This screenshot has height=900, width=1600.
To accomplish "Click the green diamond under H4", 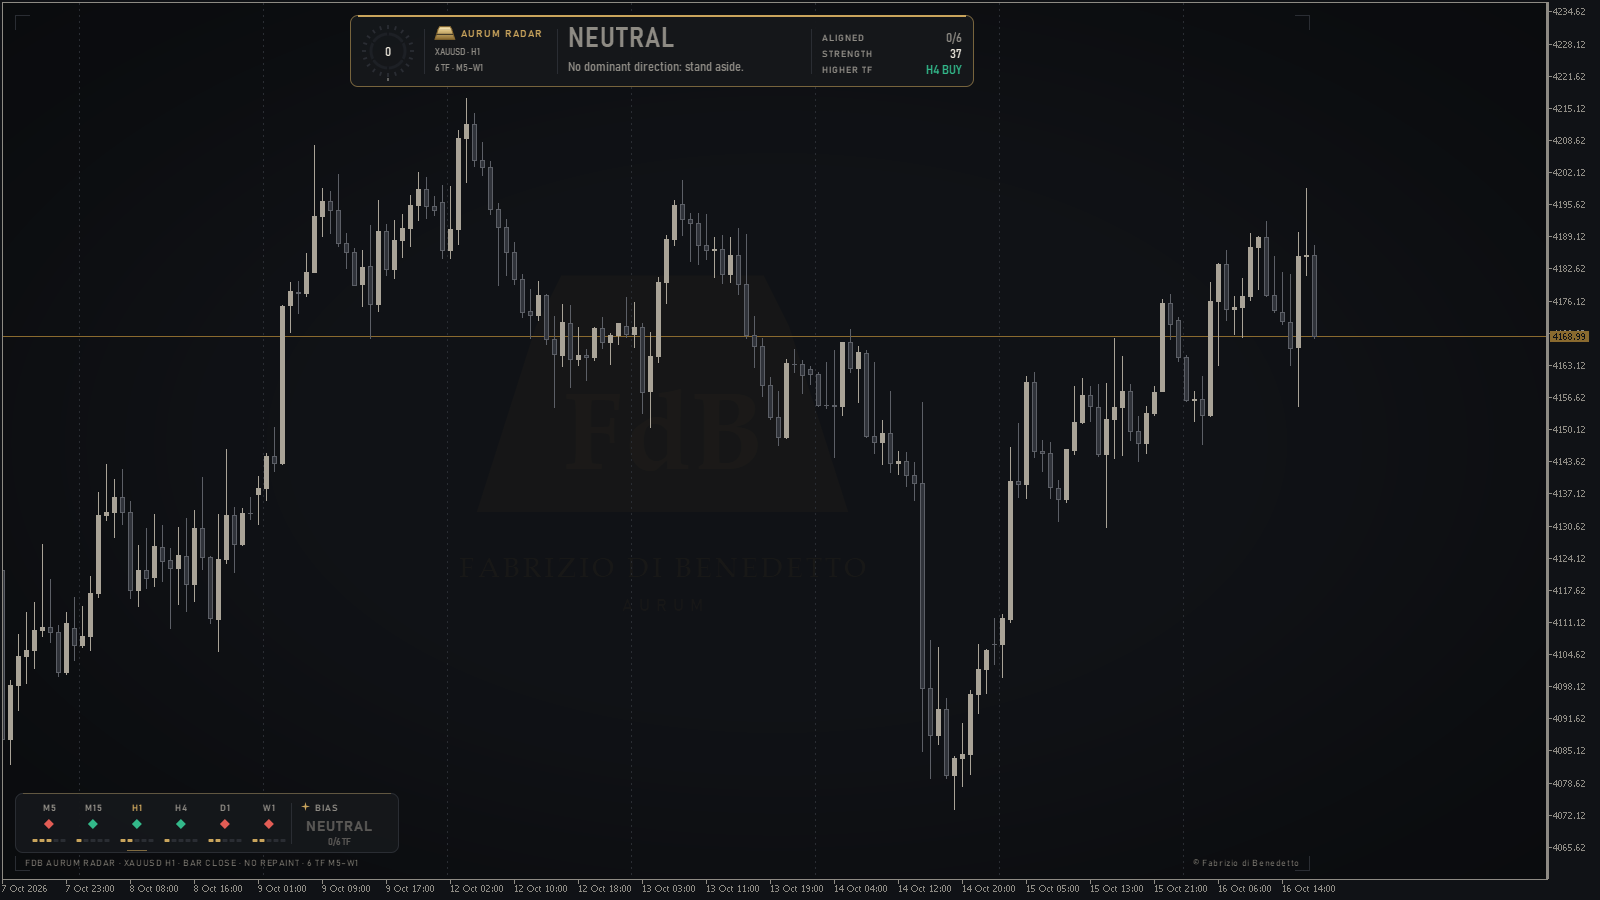I will point(181,824).
